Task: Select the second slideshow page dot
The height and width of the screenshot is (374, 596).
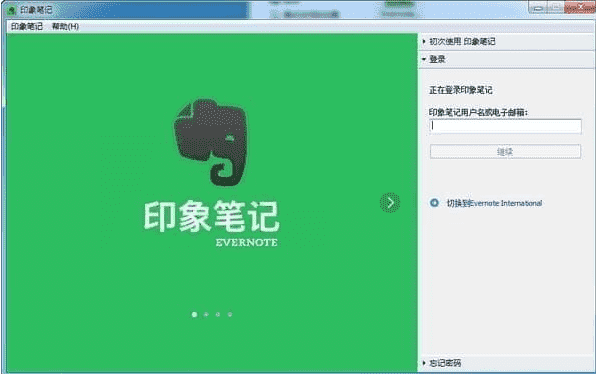Action: 206,314
